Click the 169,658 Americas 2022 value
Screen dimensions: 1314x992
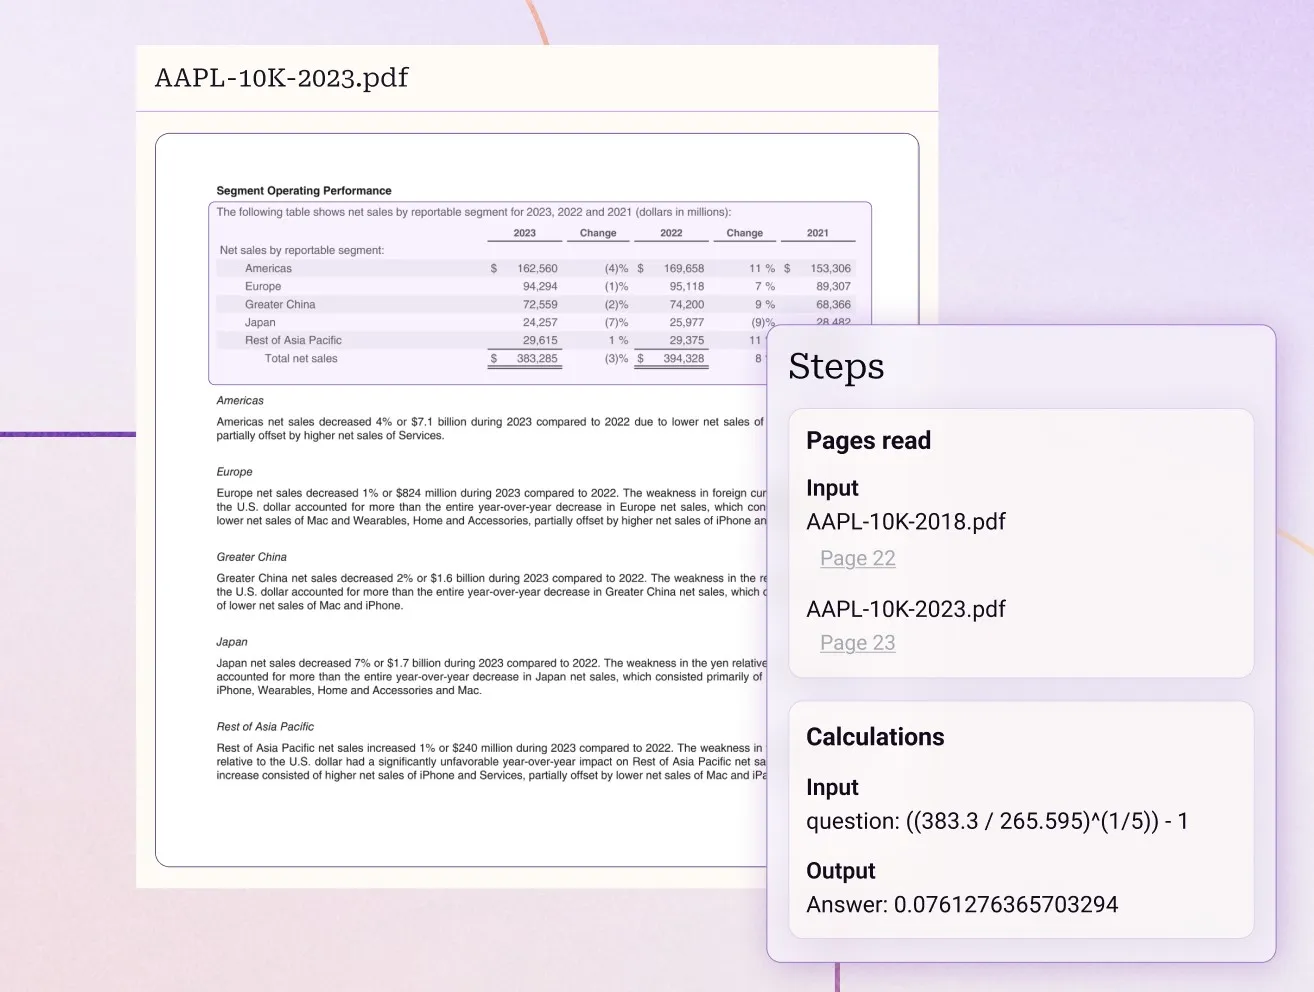pos(684,269)
